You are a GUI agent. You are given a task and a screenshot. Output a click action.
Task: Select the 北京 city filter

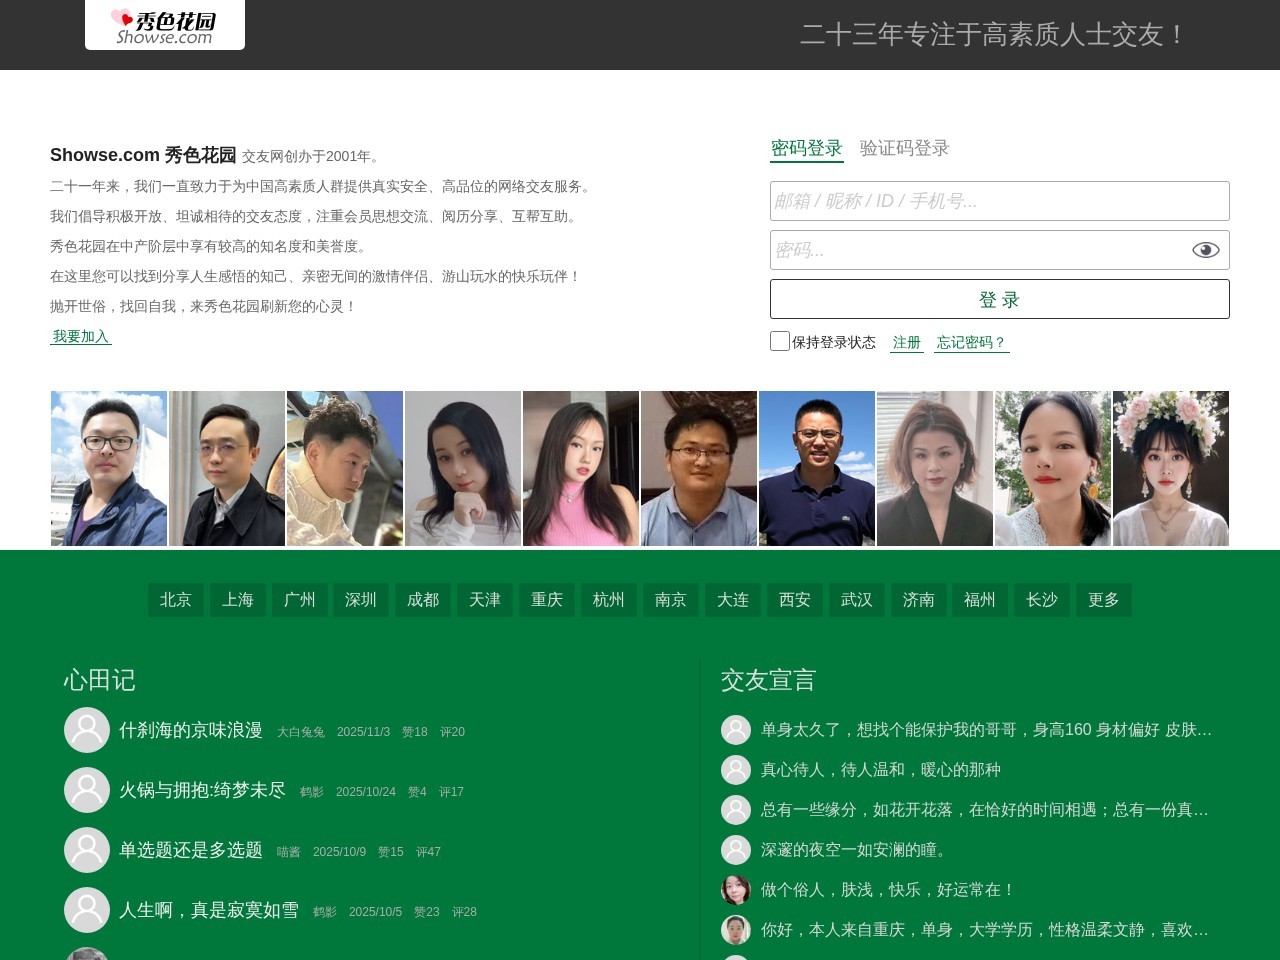[x=176, y=600]
